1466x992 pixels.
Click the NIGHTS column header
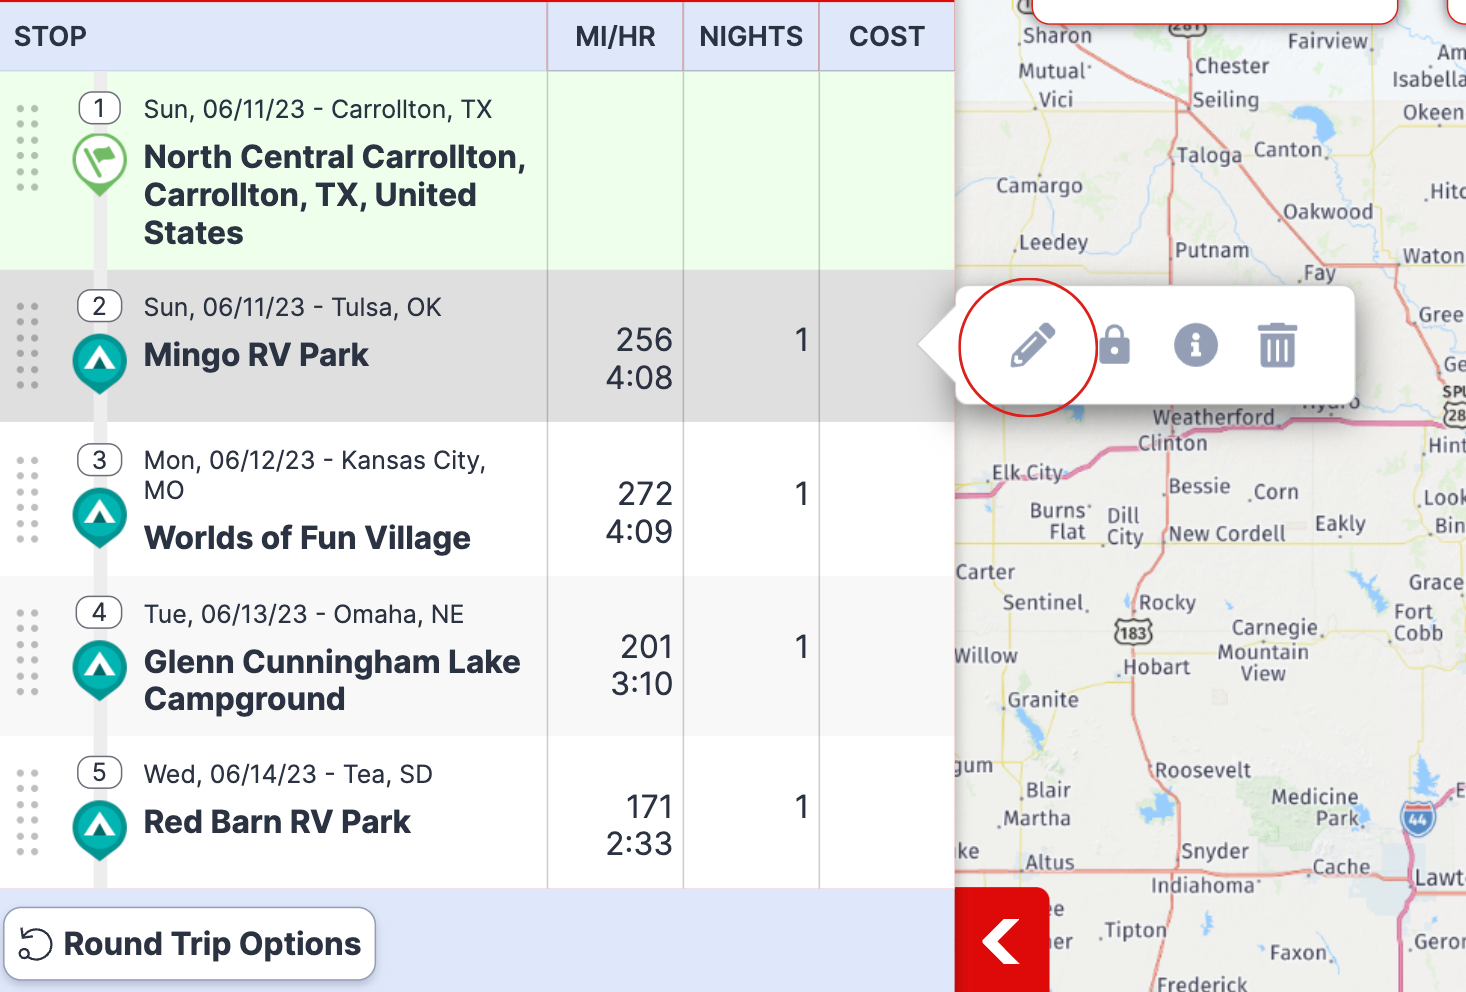pos(751,36)
